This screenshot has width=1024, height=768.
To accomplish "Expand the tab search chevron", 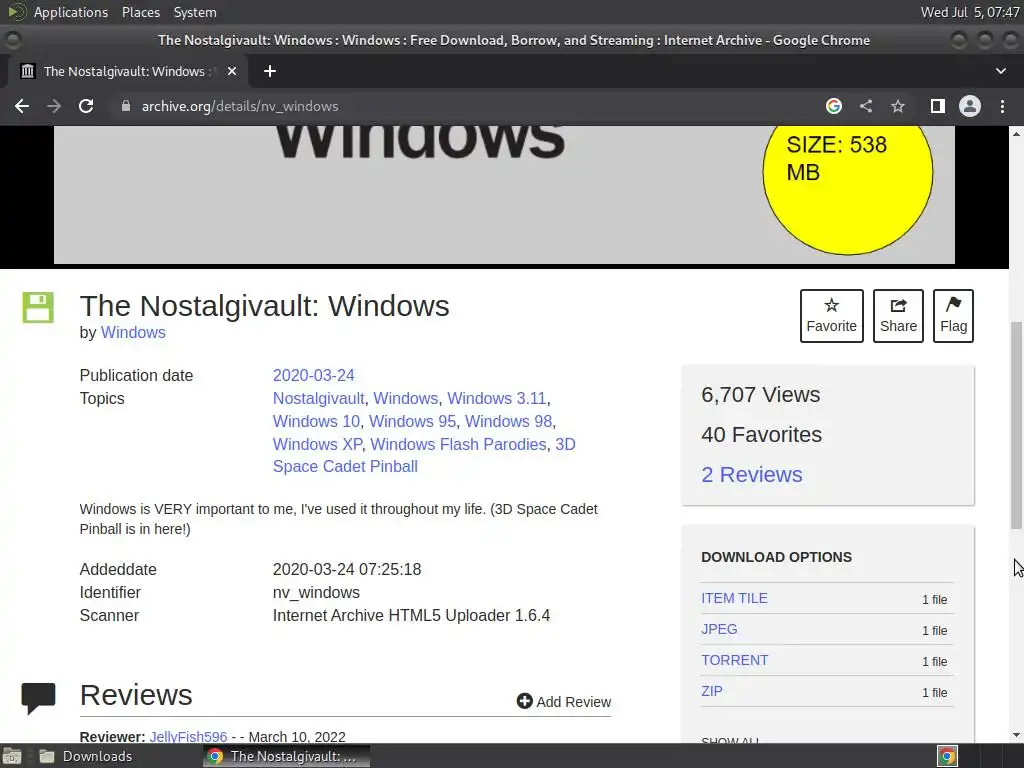I will (x=1000, y=71).
